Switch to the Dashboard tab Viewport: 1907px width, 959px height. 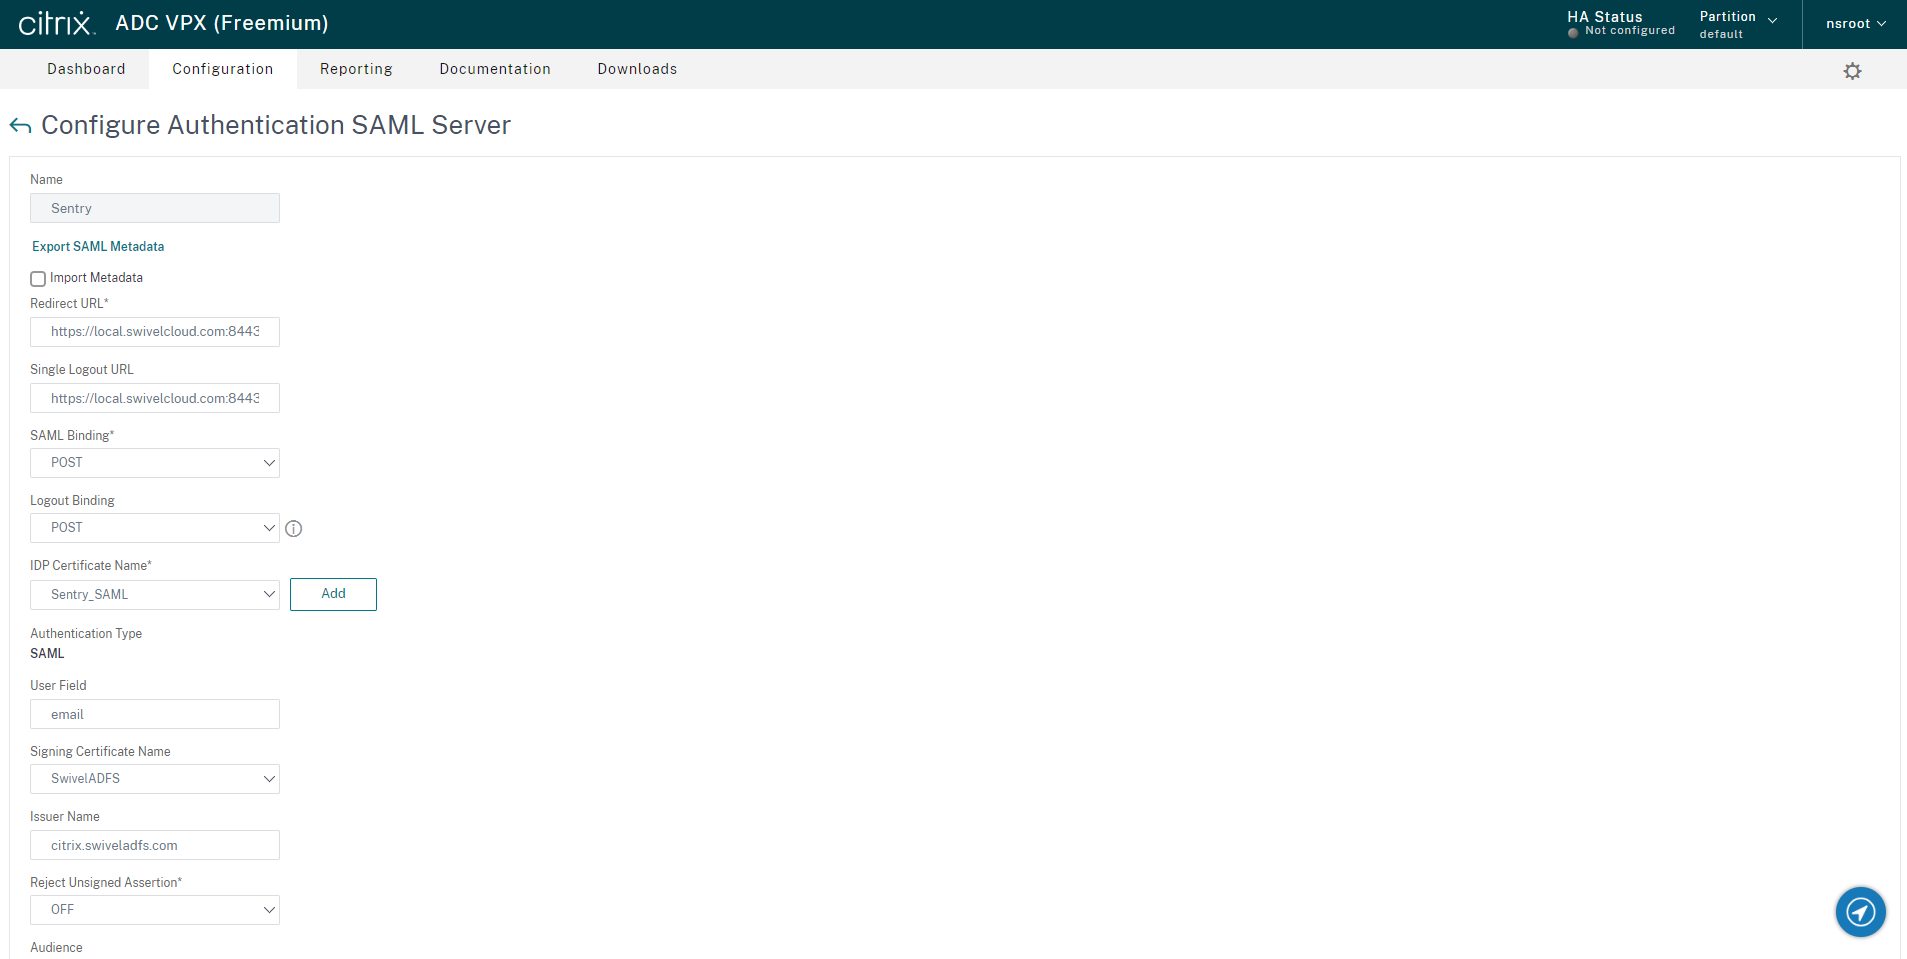click(86, 69)
